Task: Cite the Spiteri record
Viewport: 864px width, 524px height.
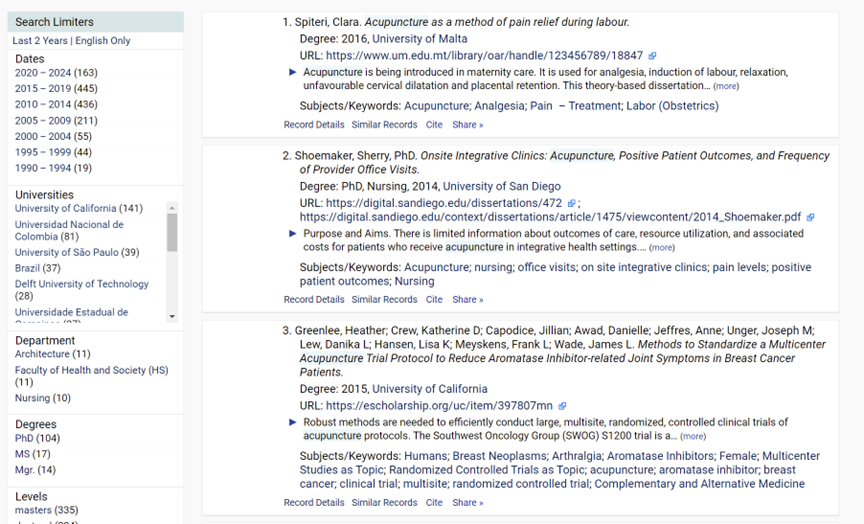Action: point(434,125)
